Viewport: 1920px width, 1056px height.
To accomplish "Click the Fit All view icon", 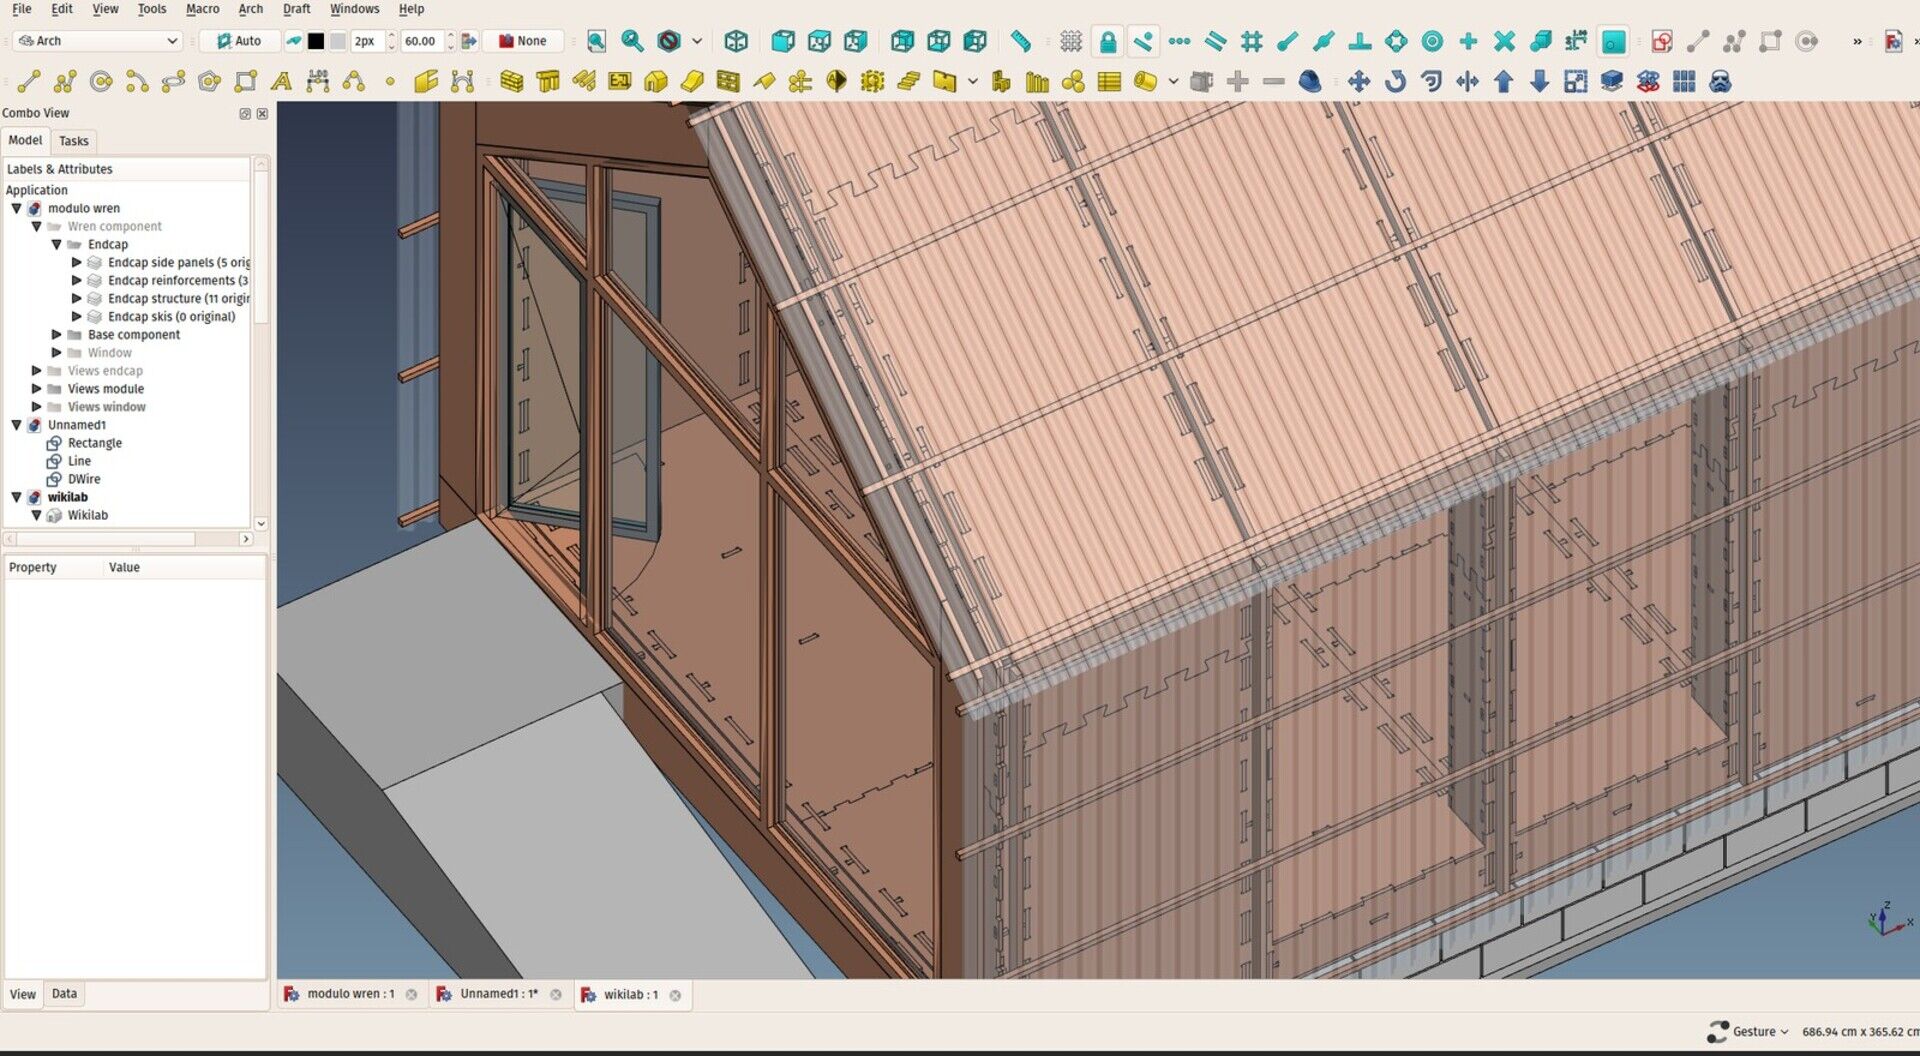I will [x=596, y=41].
